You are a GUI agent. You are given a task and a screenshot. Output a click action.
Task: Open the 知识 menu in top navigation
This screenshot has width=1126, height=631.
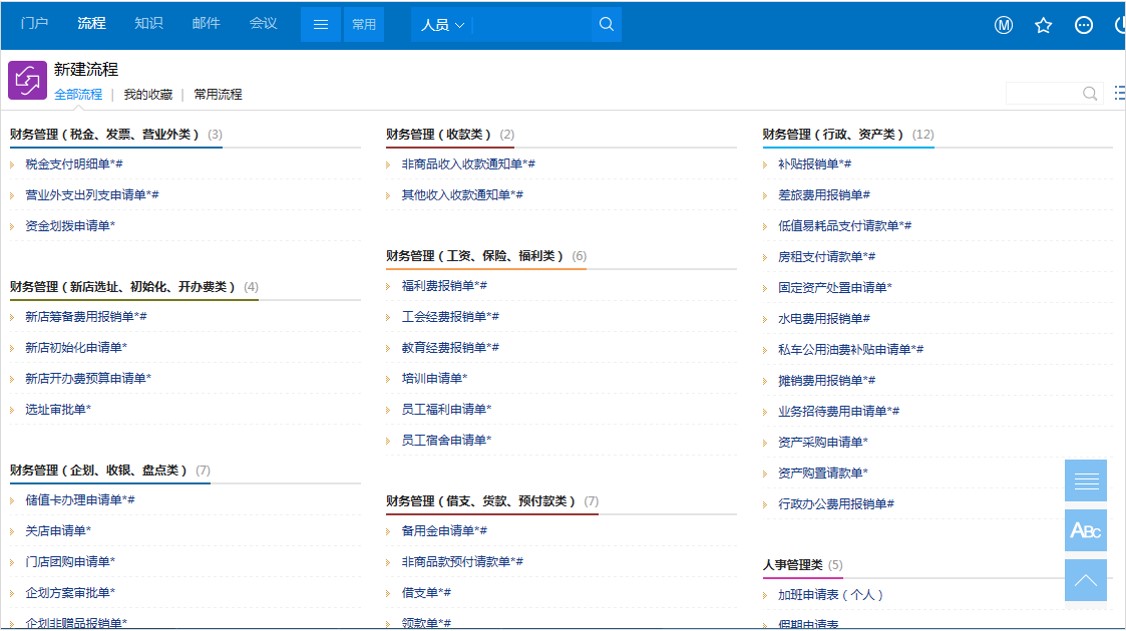[149, 23]
